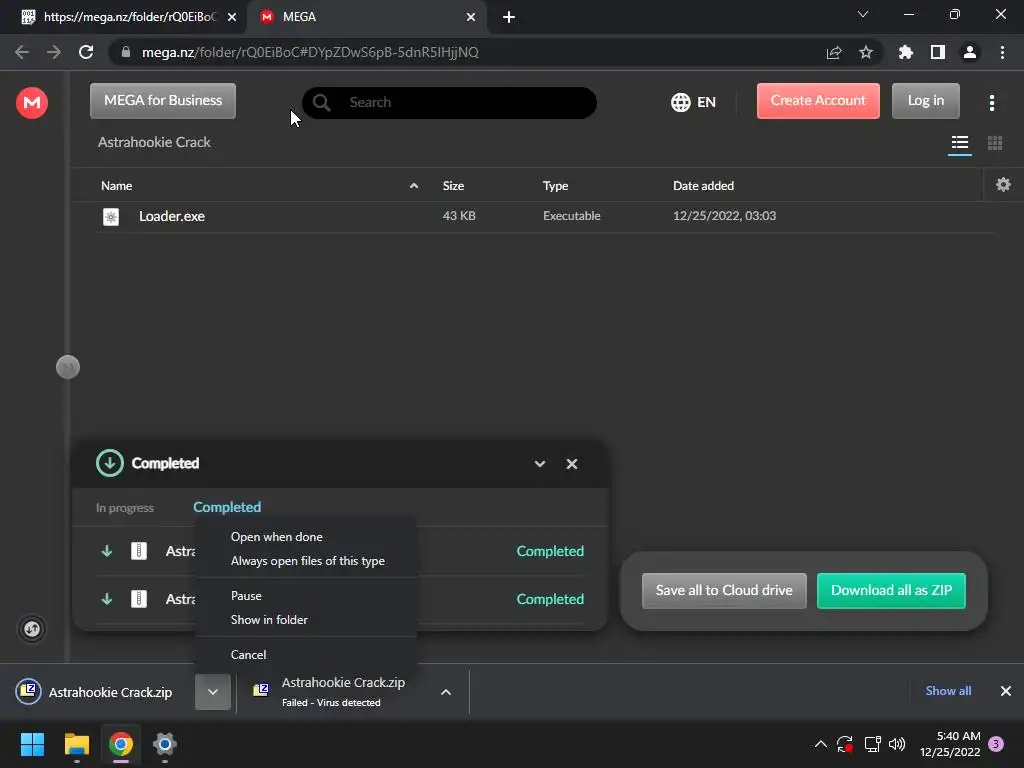The width and height of the screenshot is (1024, 768).
Task: Select Pause from the download menu
Action: click(x=246, y=596)
